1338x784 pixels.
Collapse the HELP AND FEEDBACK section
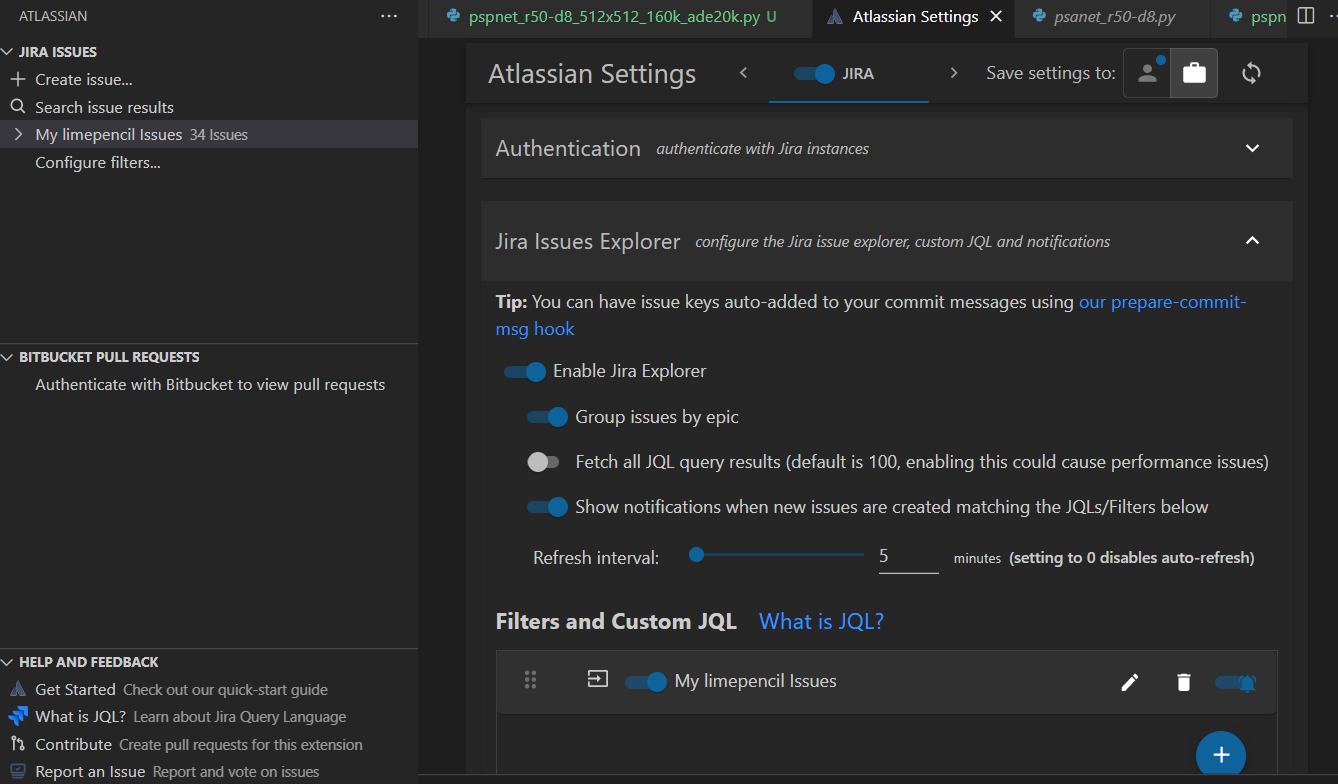tap(8, 662)
